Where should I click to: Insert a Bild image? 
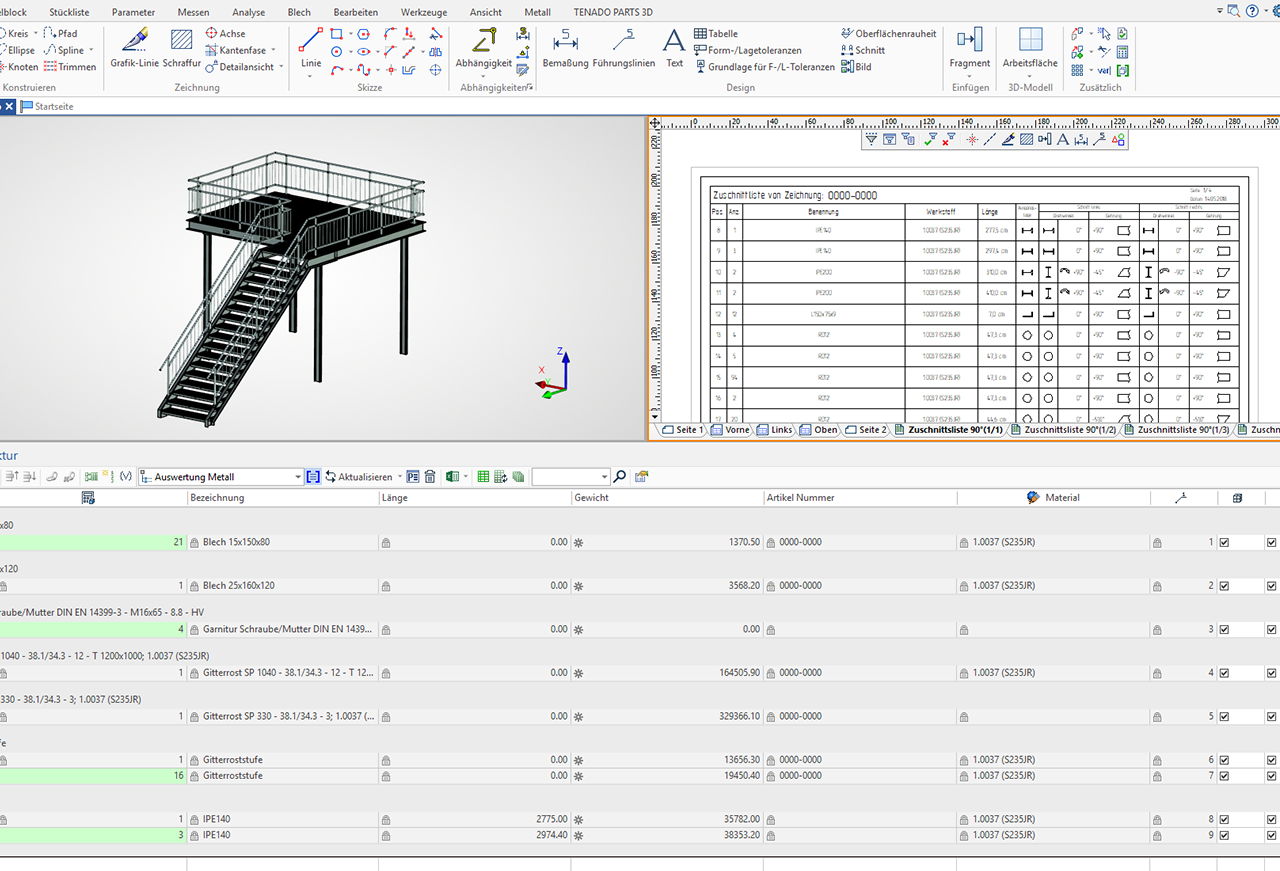click(856, 67)
